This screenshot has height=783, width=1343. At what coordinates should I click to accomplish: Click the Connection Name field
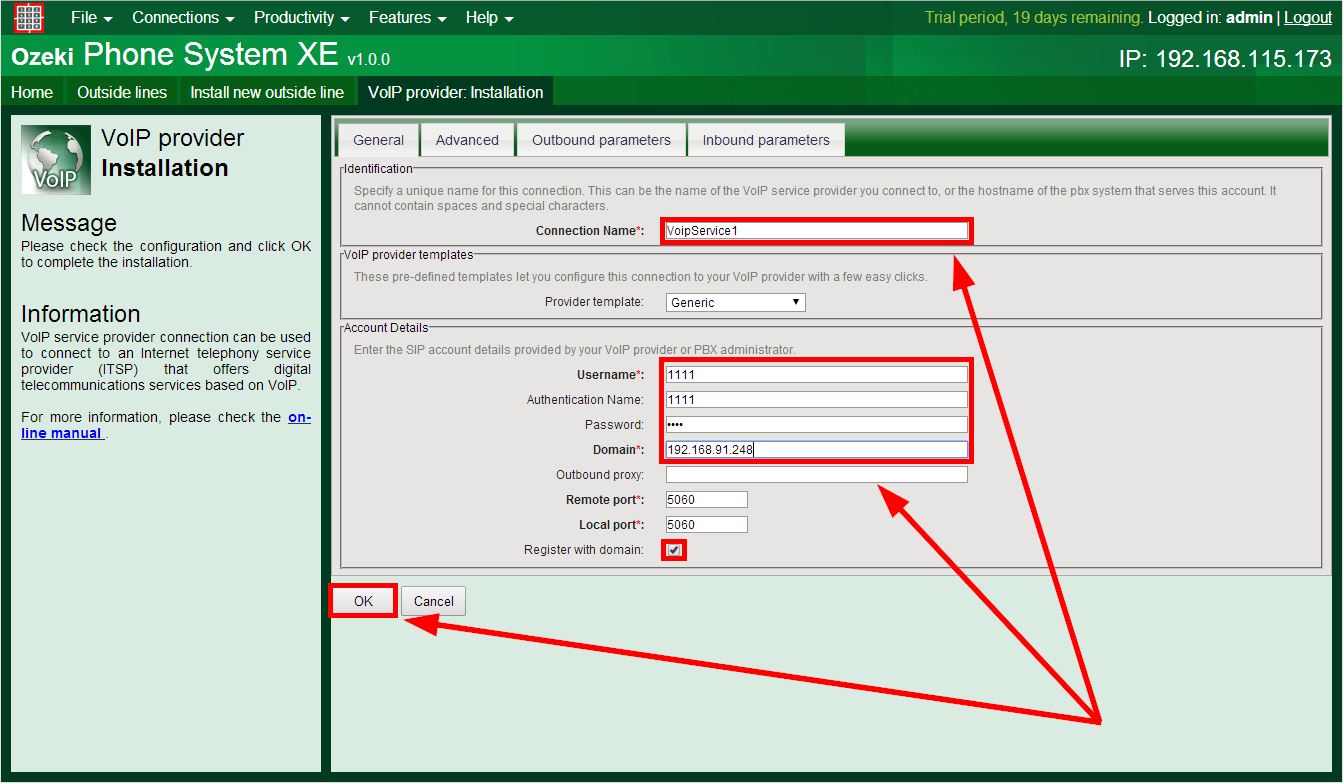pos(817,231)
